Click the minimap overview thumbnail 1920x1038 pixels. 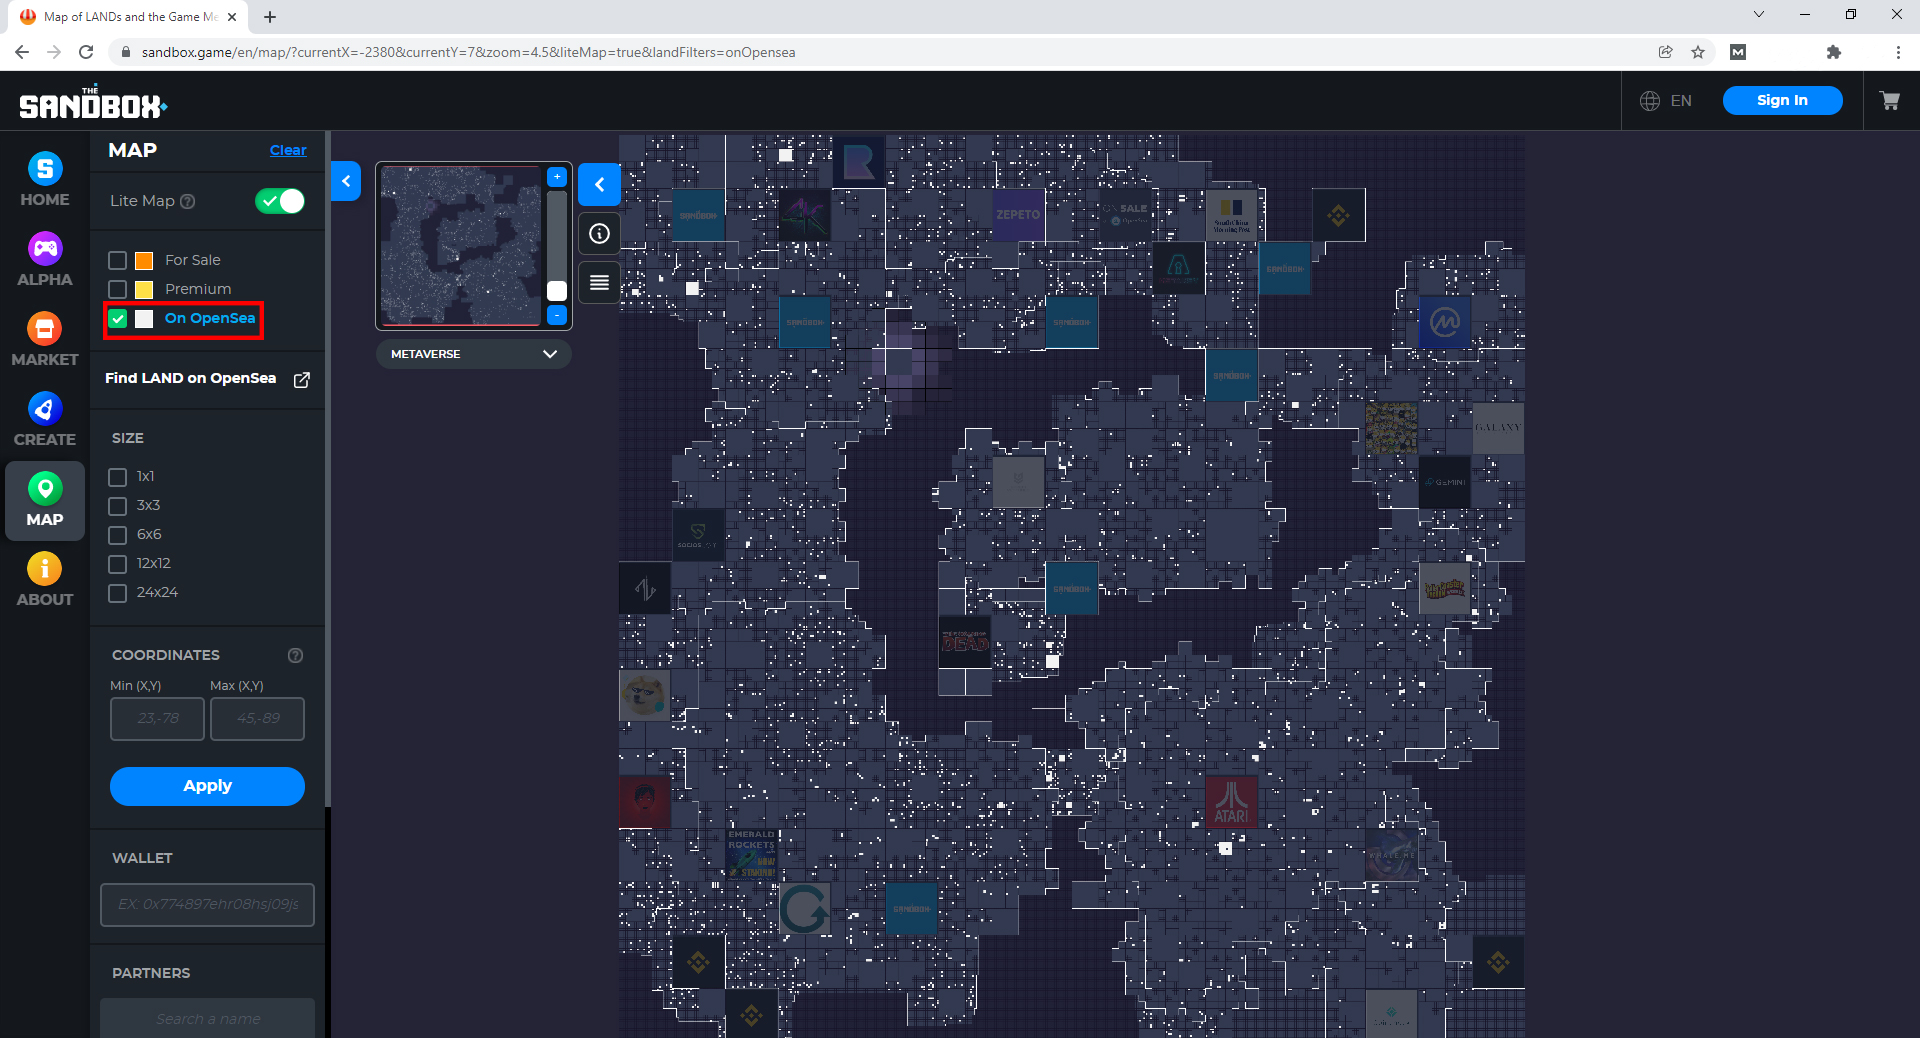(x=461, y=246)
